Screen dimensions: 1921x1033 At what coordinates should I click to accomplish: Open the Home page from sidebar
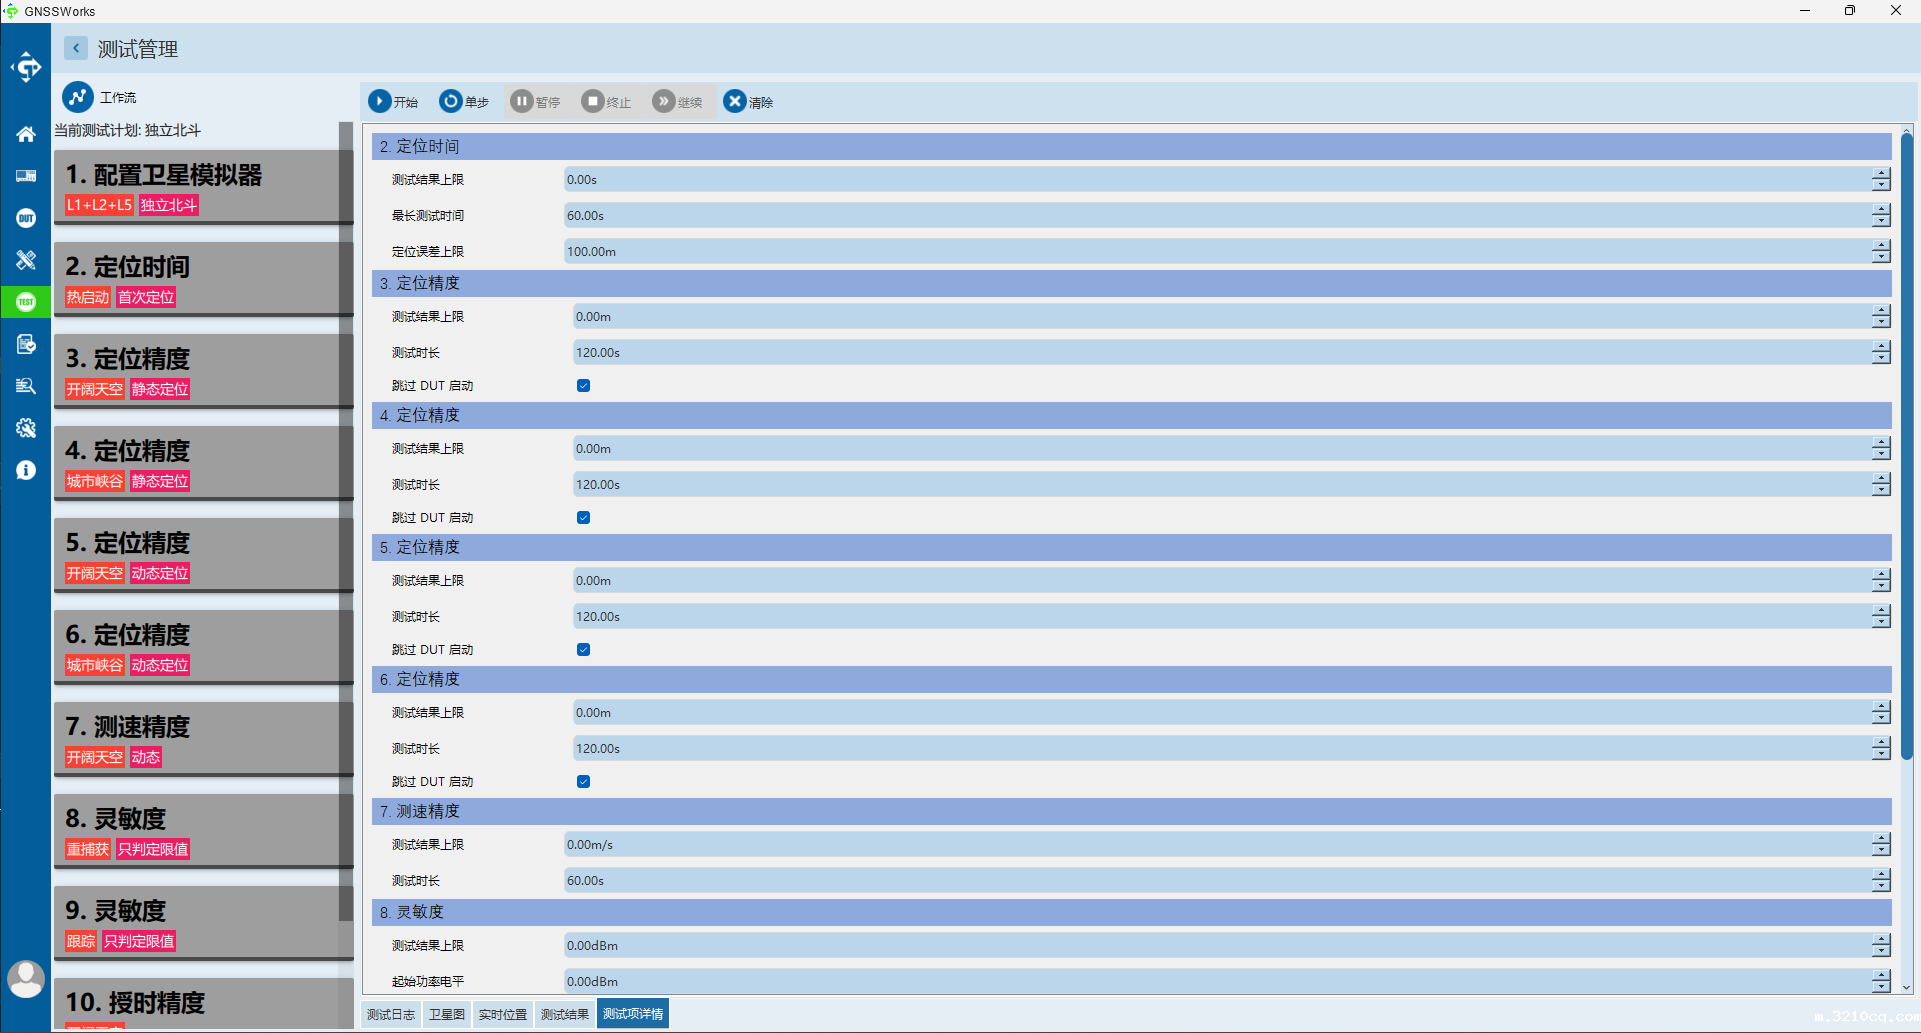[26, 134]
